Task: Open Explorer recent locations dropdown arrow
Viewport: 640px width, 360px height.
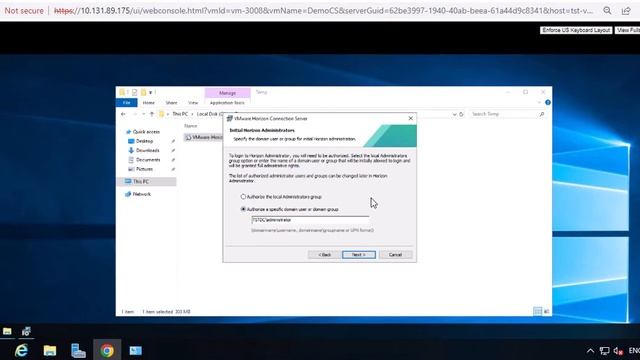Action: click(143, 114)
